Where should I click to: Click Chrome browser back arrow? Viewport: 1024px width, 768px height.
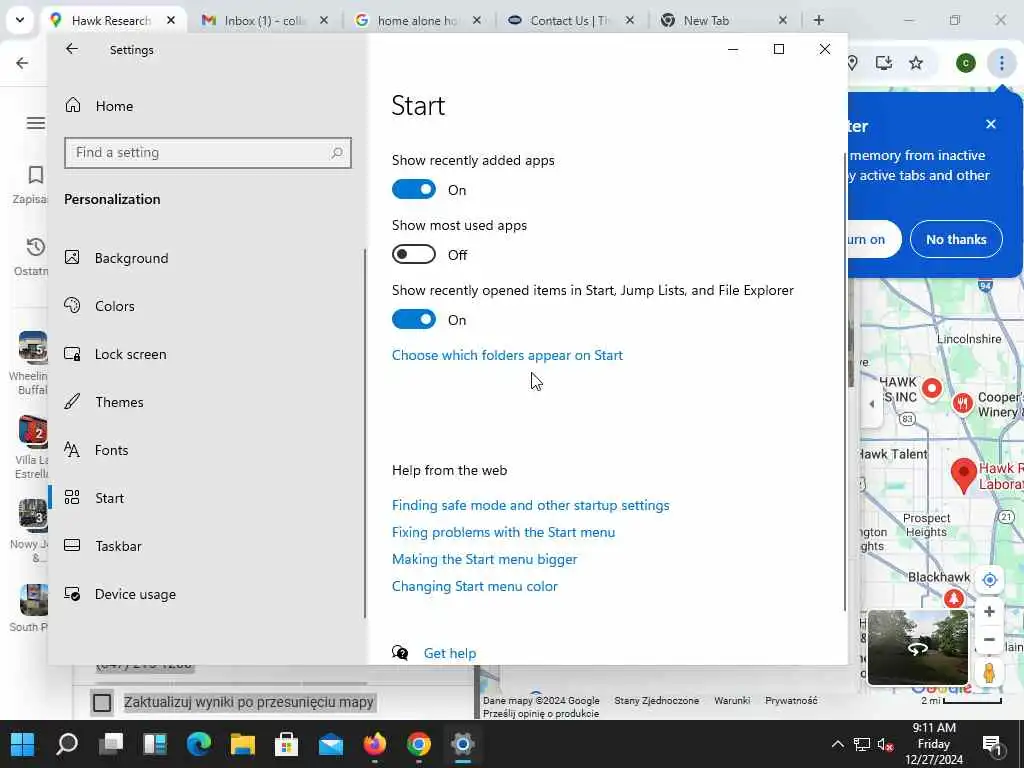(22, 63)
